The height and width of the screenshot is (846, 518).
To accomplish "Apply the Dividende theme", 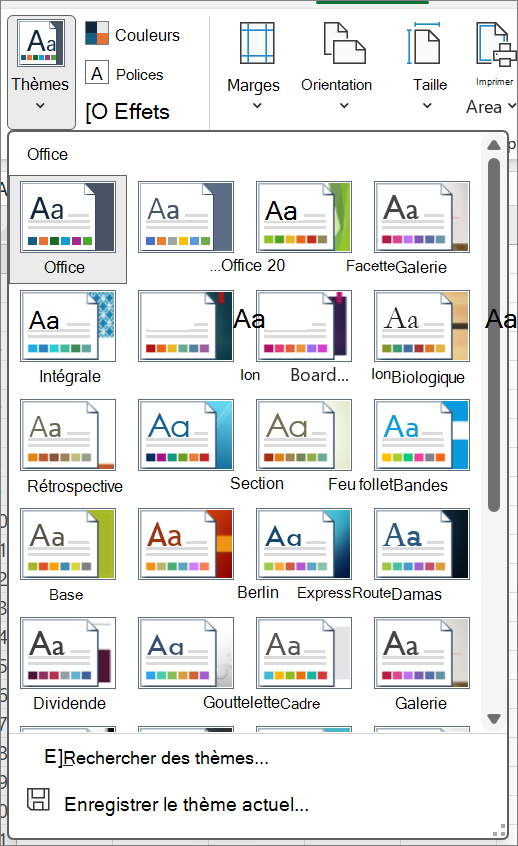I will click(x=68, y=664).
